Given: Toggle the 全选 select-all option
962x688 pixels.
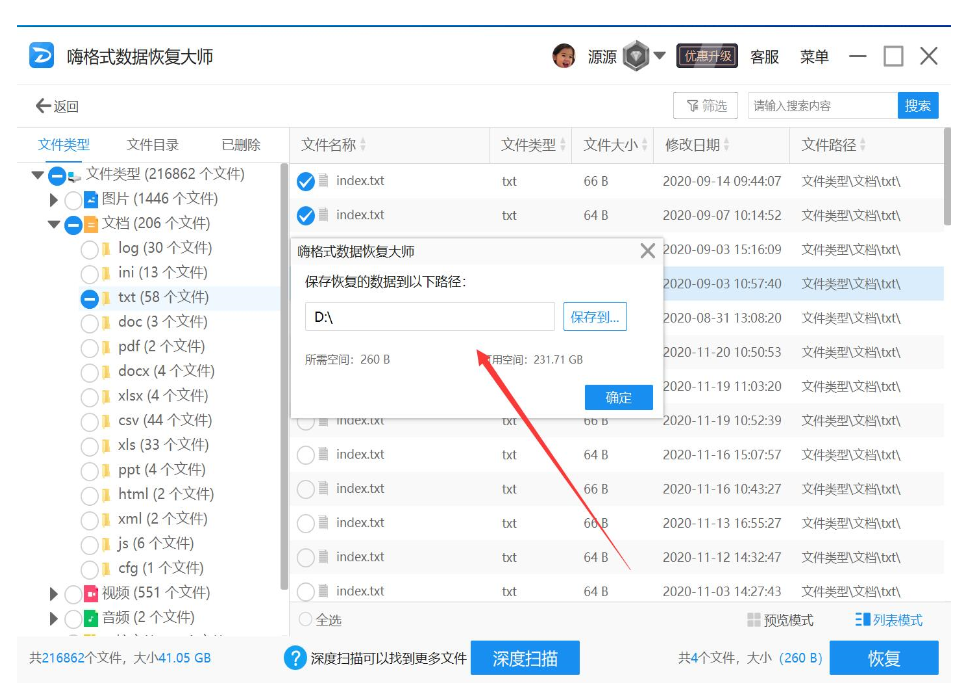Looking at the screenshot, I should tap(306, 620).
